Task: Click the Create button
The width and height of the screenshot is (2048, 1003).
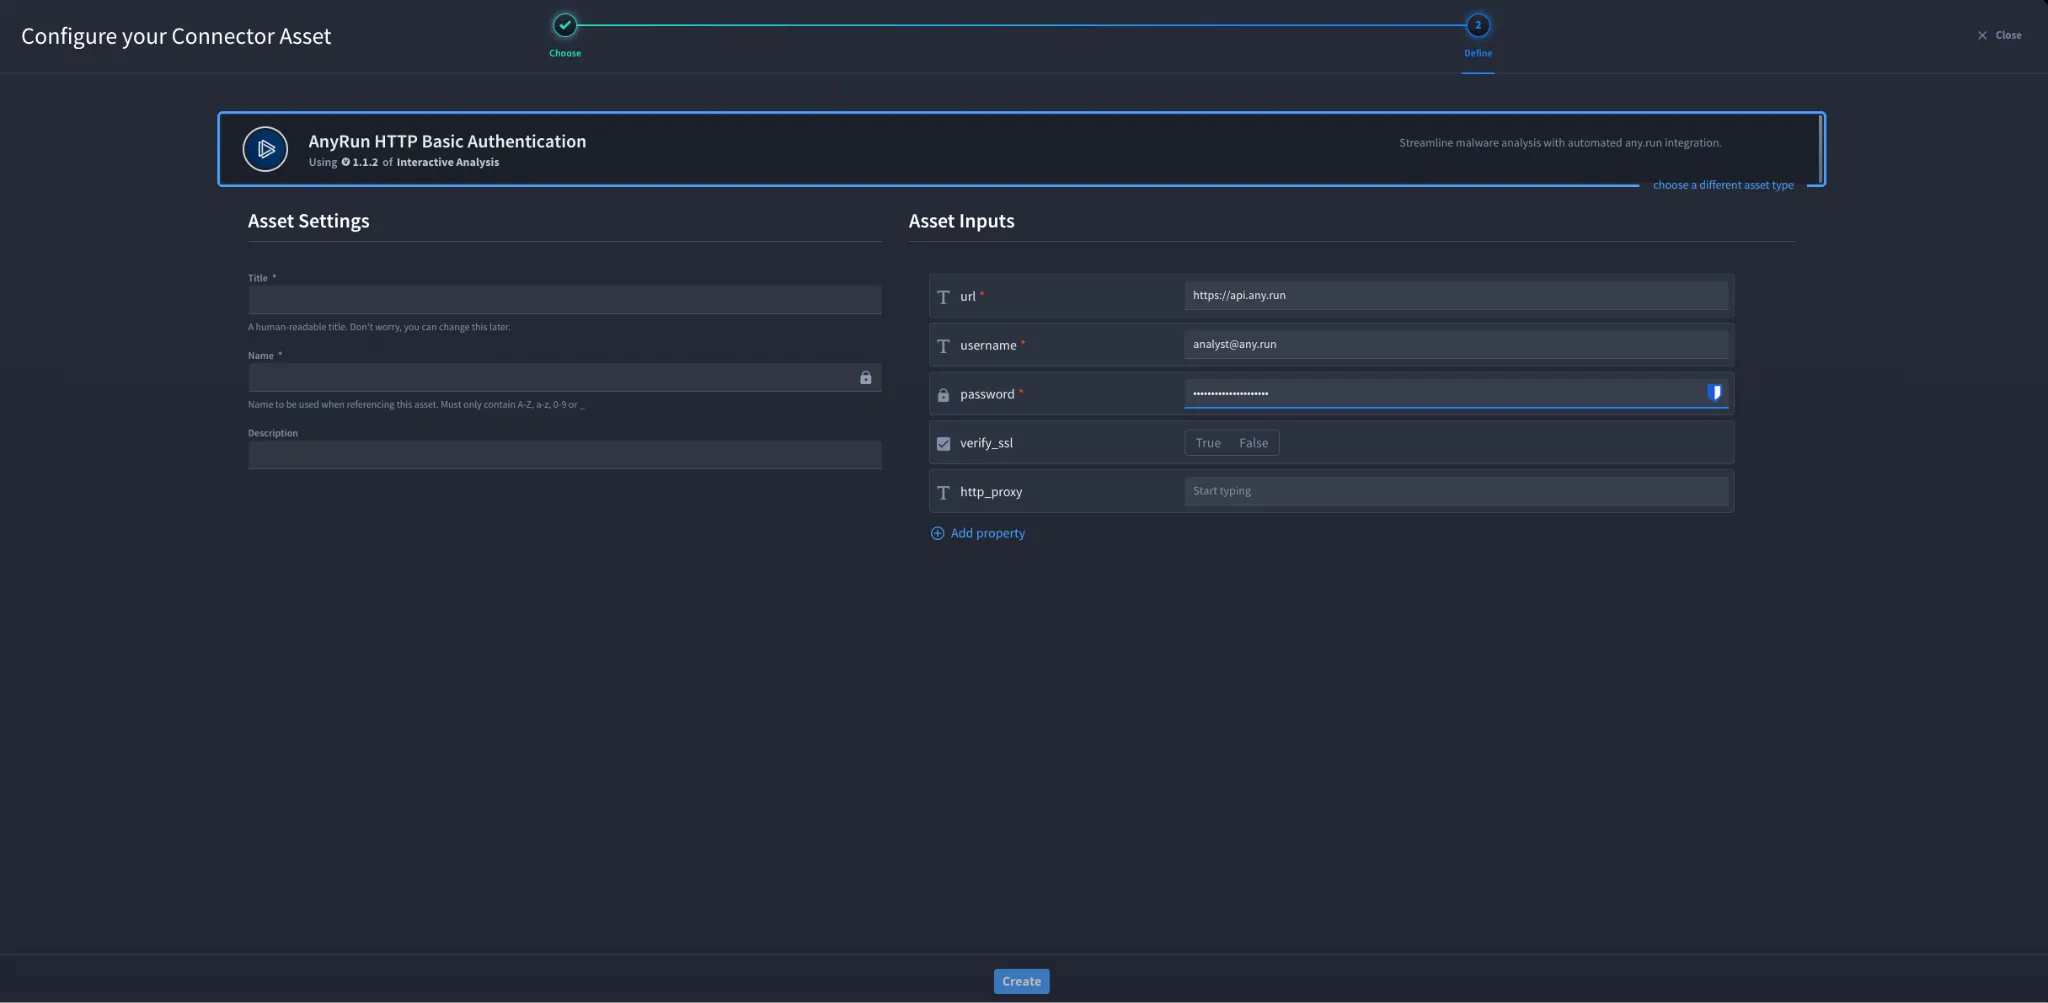Action: pyautogui.click(x=1021, y=981)
